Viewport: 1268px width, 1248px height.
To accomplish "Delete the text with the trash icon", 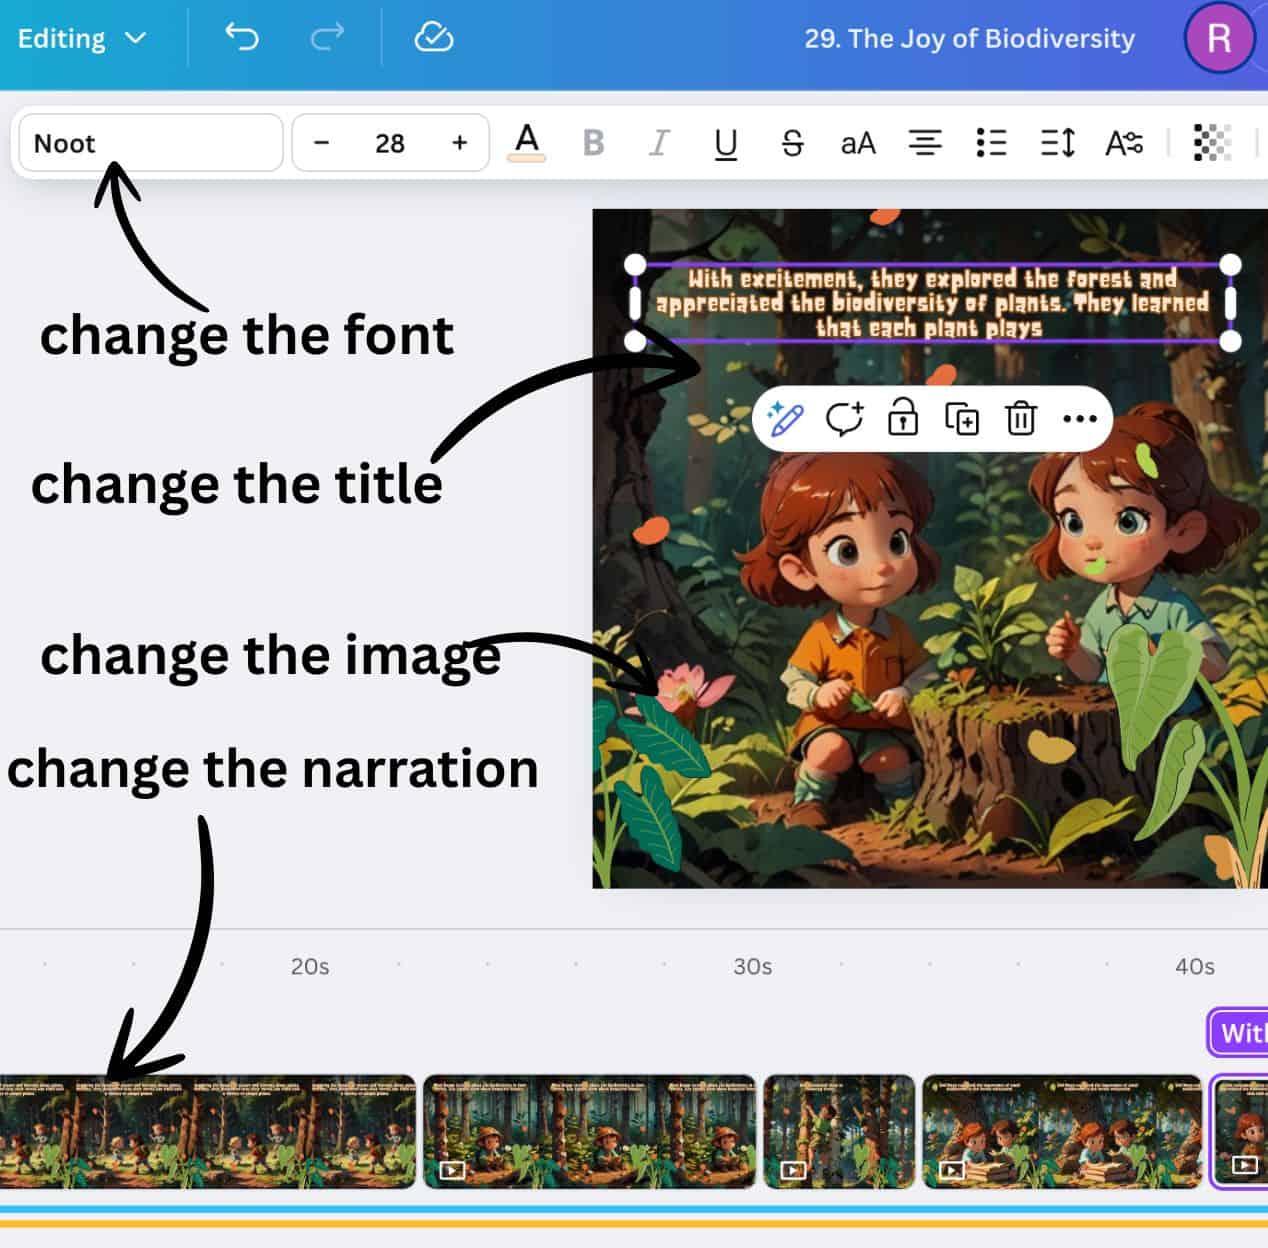I will click(1020, 418).
